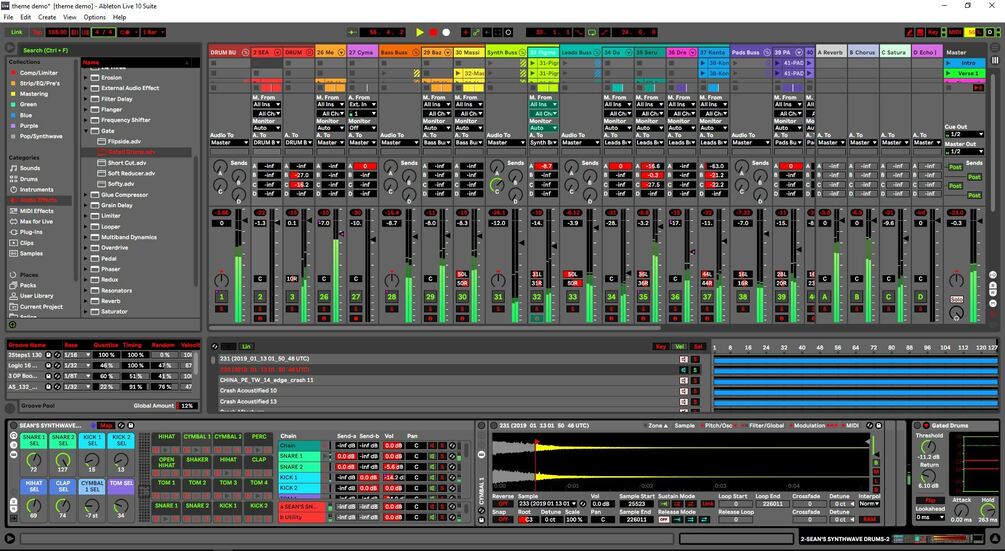Launch the Intro scene

tap(949, 63)
